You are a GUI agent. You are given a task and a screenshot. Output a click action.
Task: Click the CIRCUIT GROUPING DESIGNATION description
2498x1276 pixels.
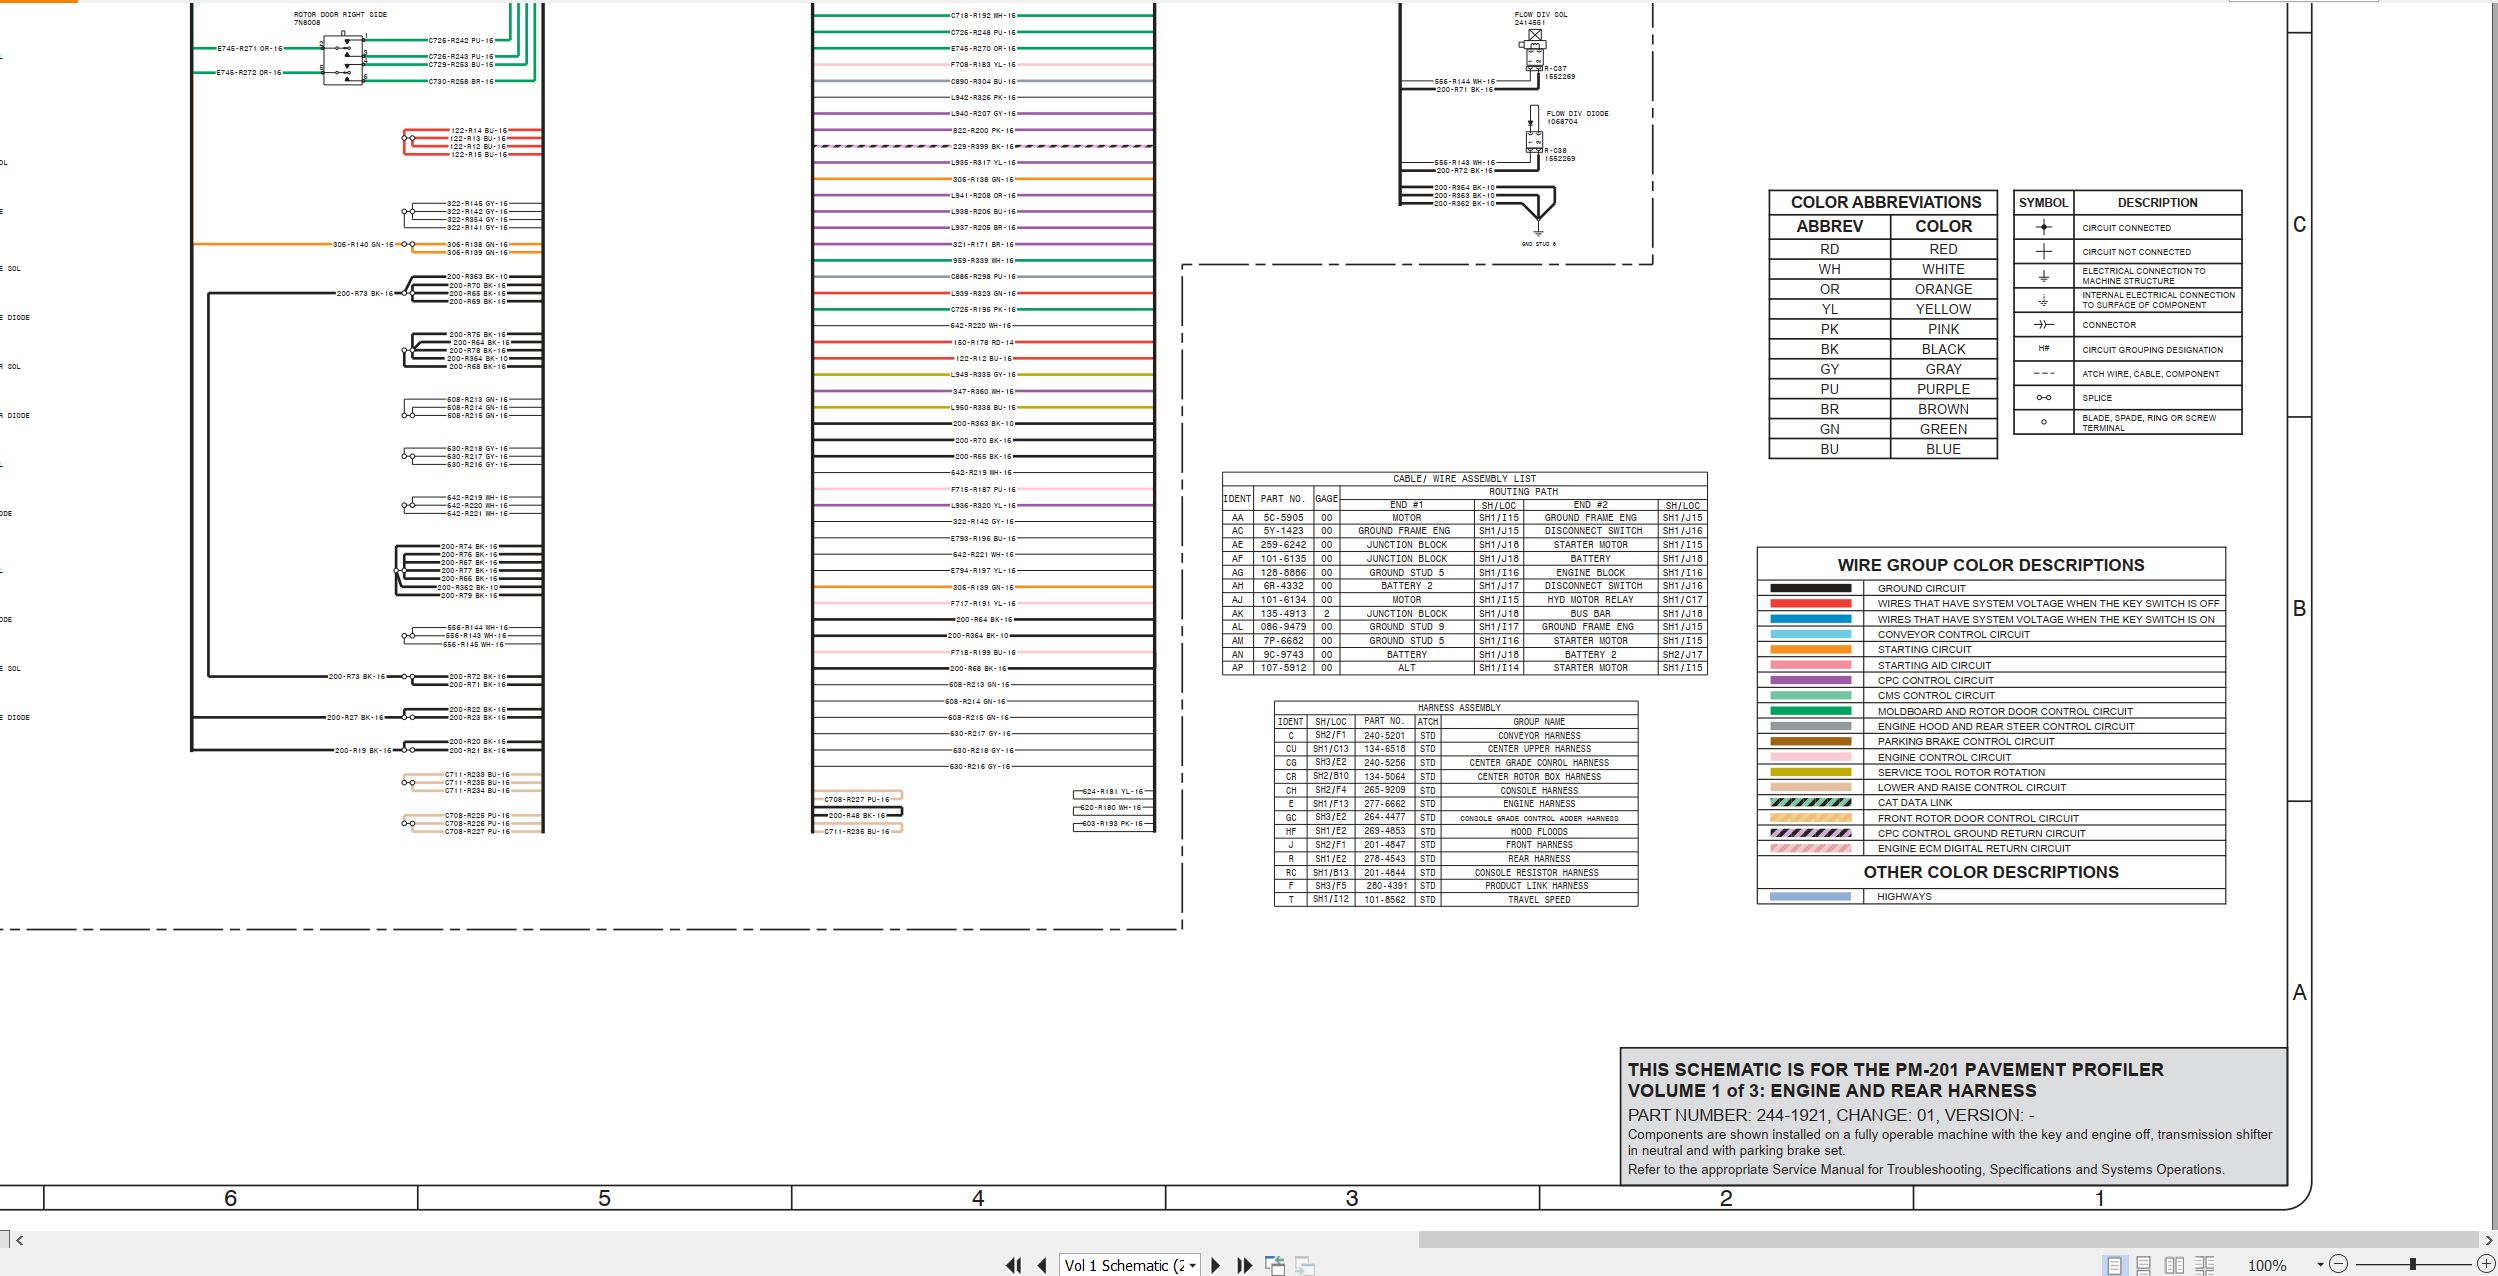click(2152, 350)
